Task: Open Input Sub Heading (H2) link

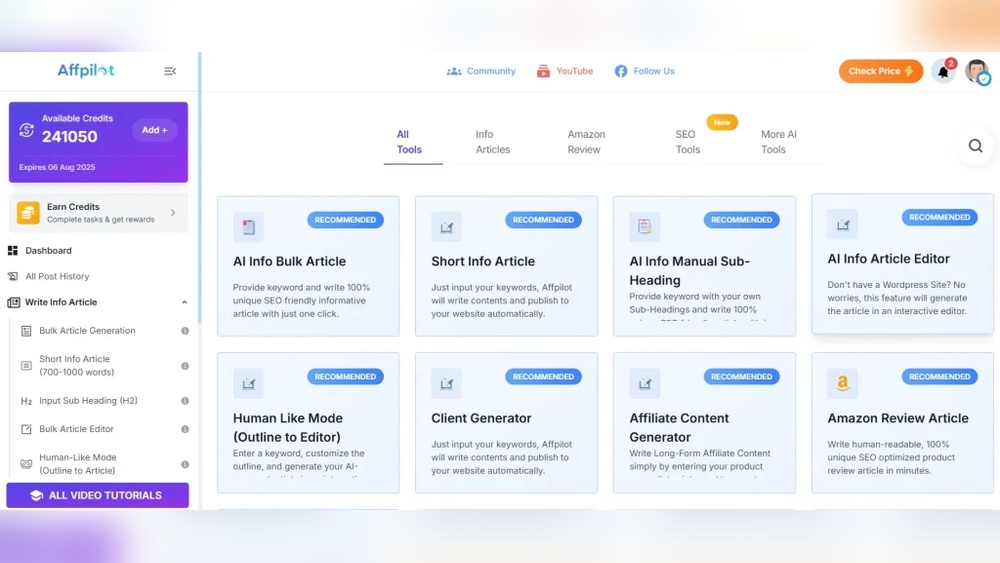Action: (x=88, y=401)
